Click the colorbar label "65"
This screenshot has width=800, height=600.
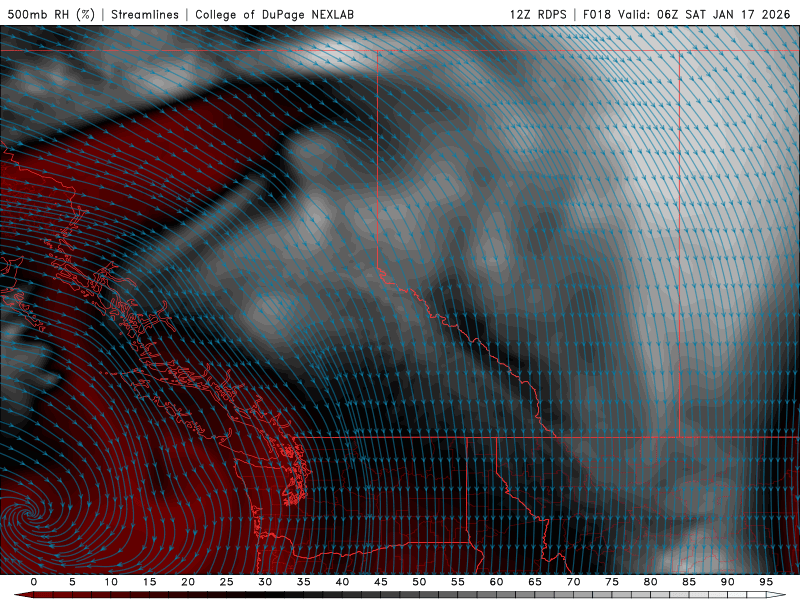(535, 582)
